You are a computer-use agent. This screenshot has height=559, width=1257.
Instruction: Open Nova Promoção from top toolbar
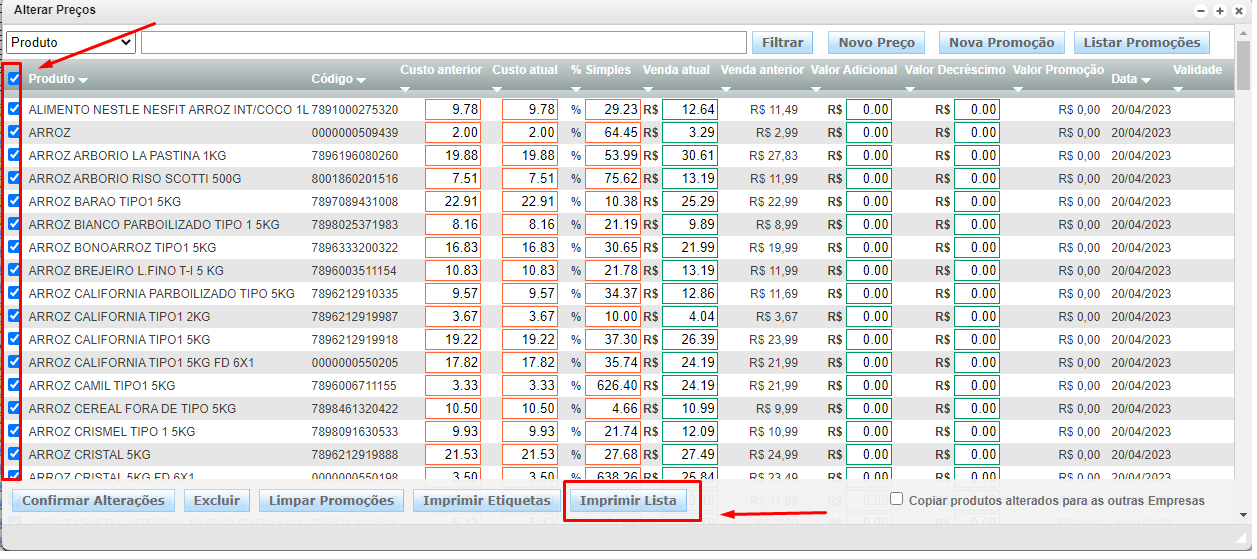coord(1001,42)
